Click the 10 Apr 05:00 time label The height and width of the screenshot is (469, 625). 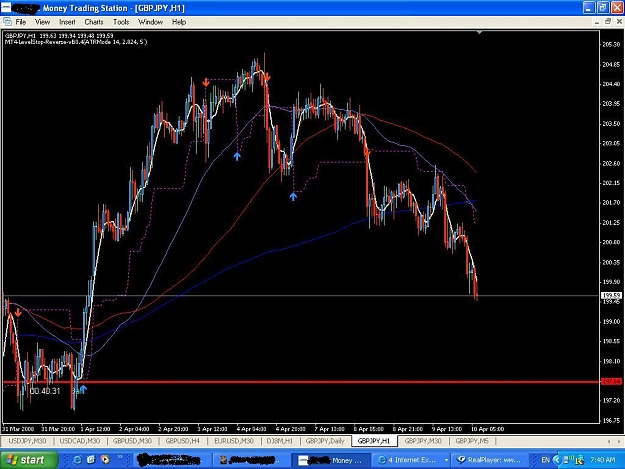coord(487,429)
